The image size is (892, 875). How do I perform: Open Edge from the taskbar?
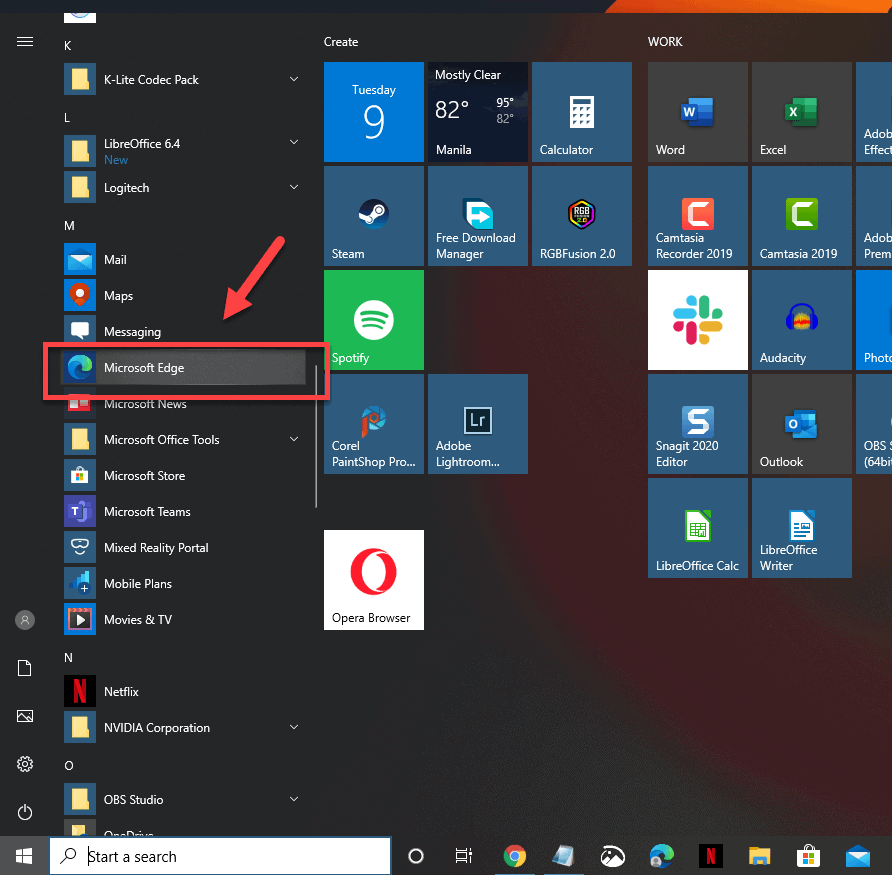click(662, 856)
